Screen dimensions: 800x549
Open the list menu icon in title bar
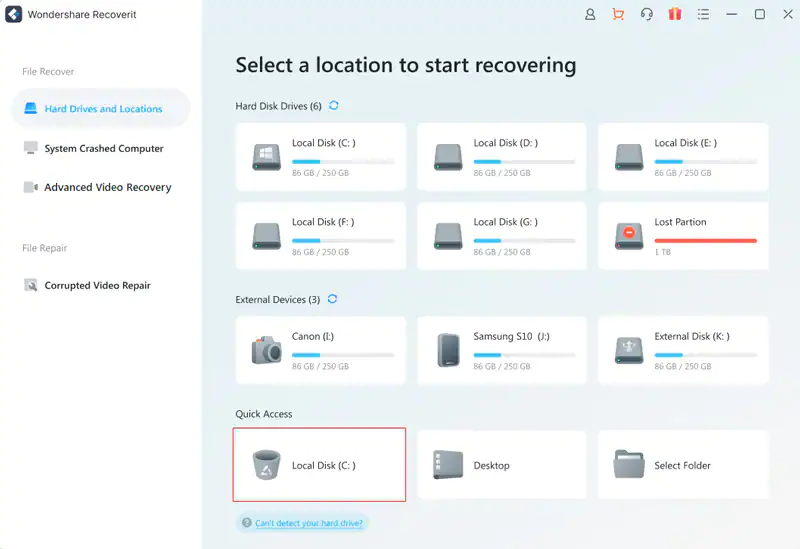[704, 14]
